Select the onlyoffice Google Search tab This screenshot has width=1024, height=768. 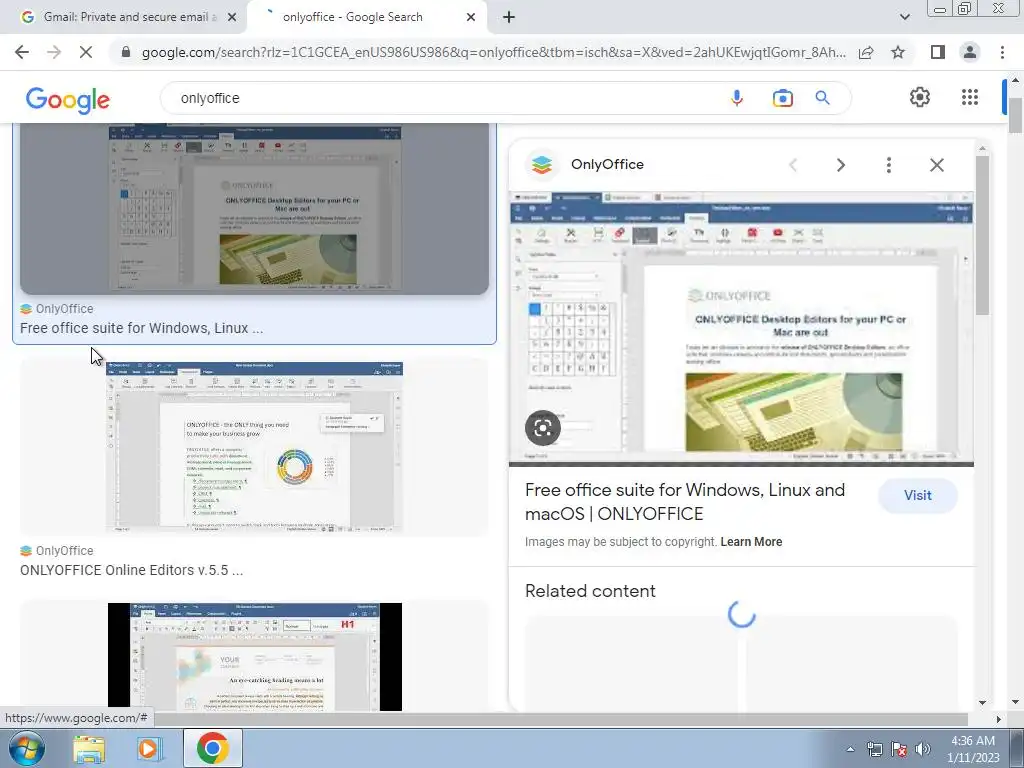pyautogui.click(x=366, y=17)
